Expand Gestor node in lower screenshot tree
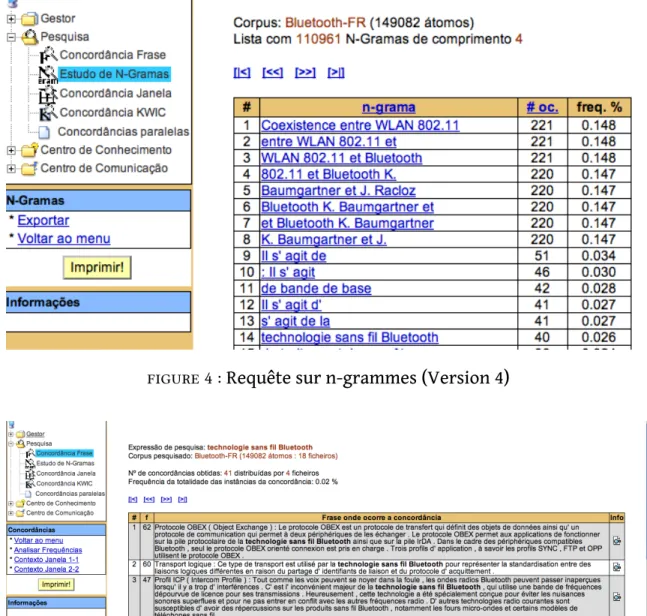647x616 pixels. 11,434
